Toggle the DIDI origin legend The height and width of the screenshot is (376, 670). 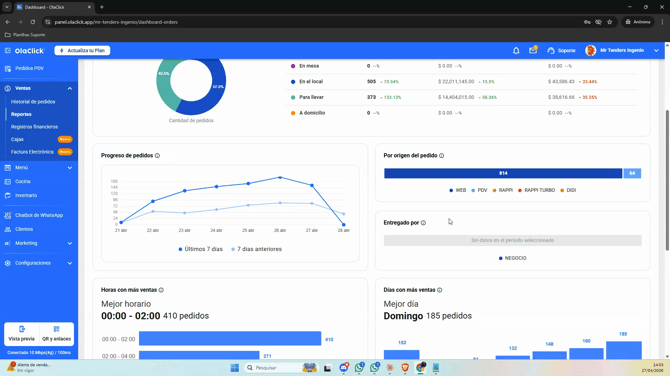click(x=568, y=190)
